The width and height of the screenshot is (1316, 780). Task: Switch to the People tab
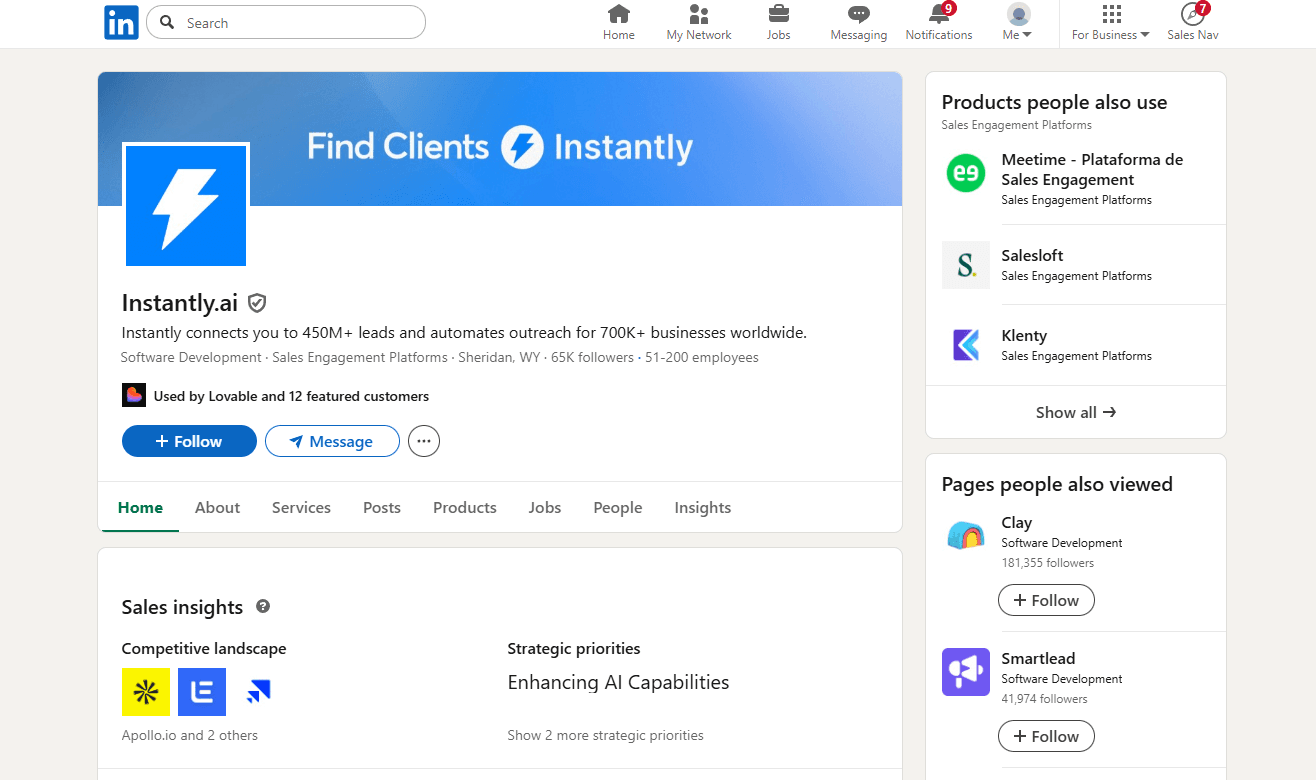[x=618, y=507]
